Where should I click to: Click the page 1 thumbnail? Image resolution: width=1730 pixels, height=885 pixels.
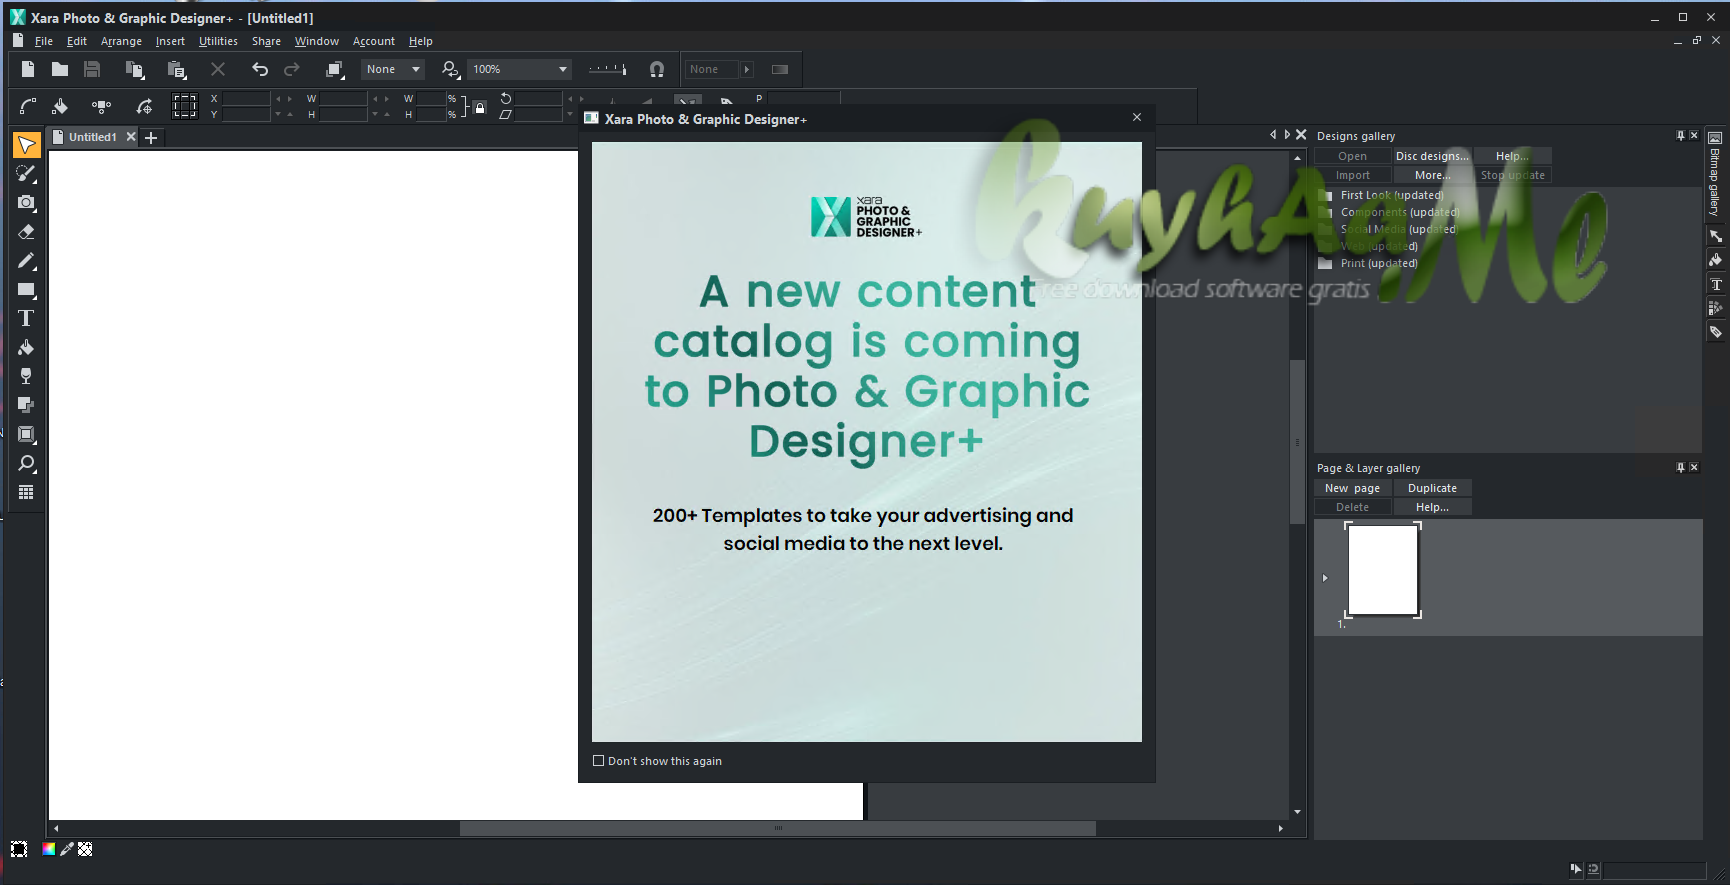click(x=1382, y=570)
